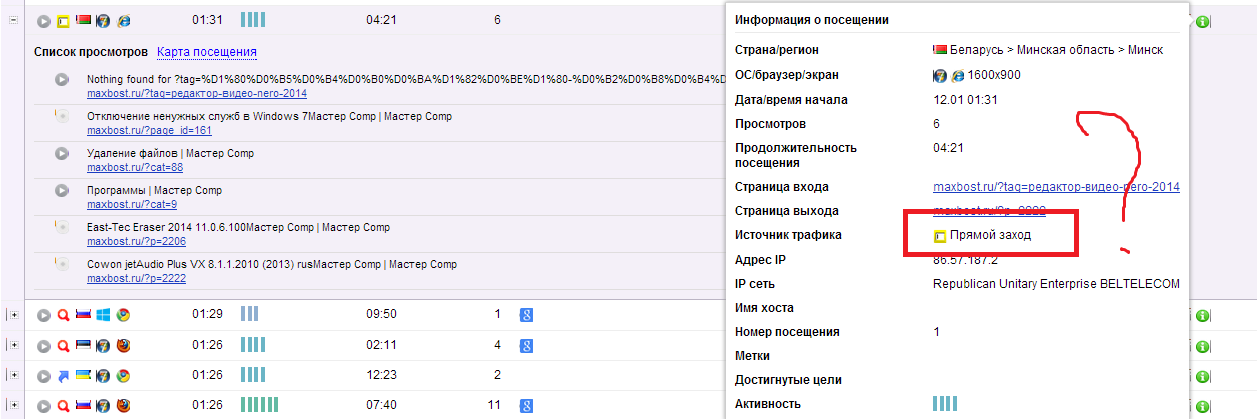Click the Belarus flag icon in first row
Viewport: 1257px width, 419px height.
click(83, 20)
